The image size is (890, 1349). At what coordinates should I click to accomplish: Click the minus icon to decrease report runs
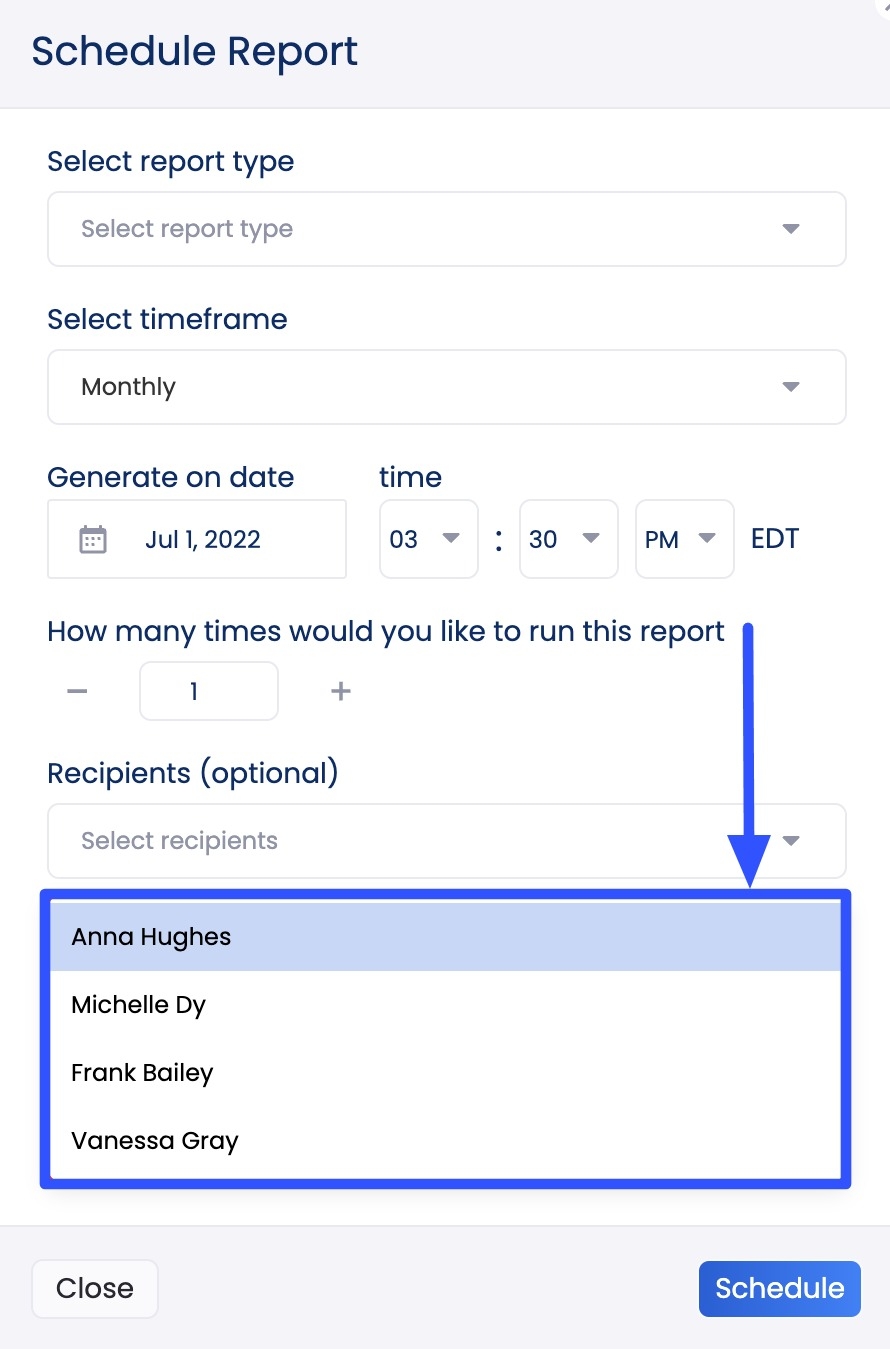coord(77,691)
